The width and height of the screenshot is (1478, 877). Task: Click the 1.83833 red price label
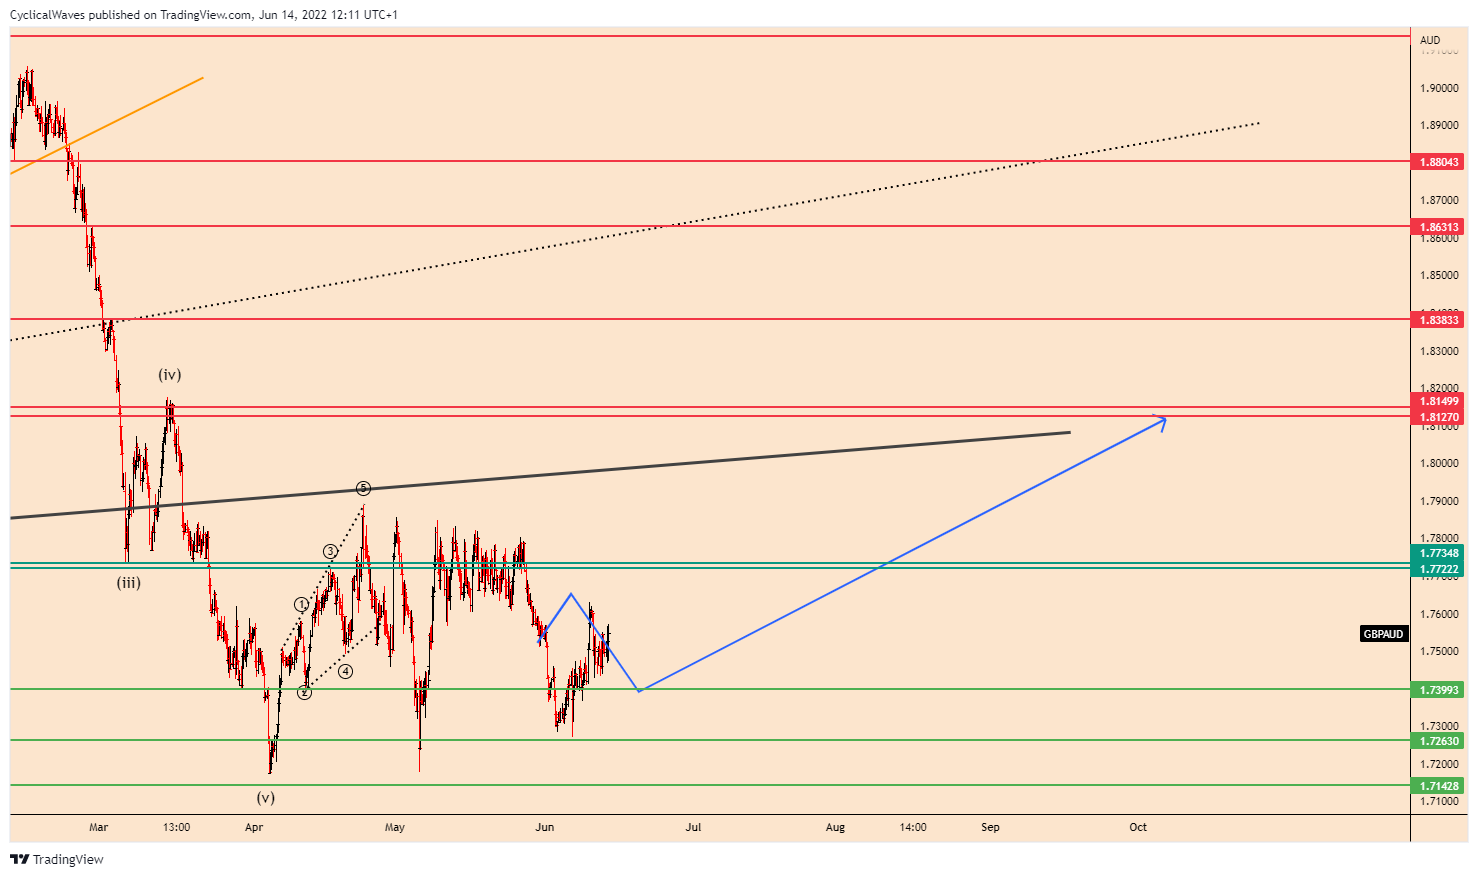click(x=1437, y=320)
